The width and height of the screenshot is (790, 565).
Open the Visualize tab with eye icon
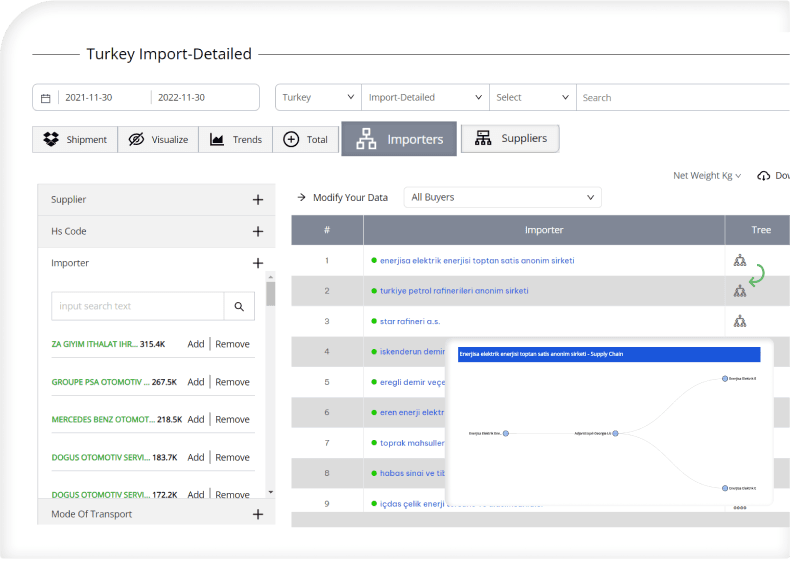[158, 140]
